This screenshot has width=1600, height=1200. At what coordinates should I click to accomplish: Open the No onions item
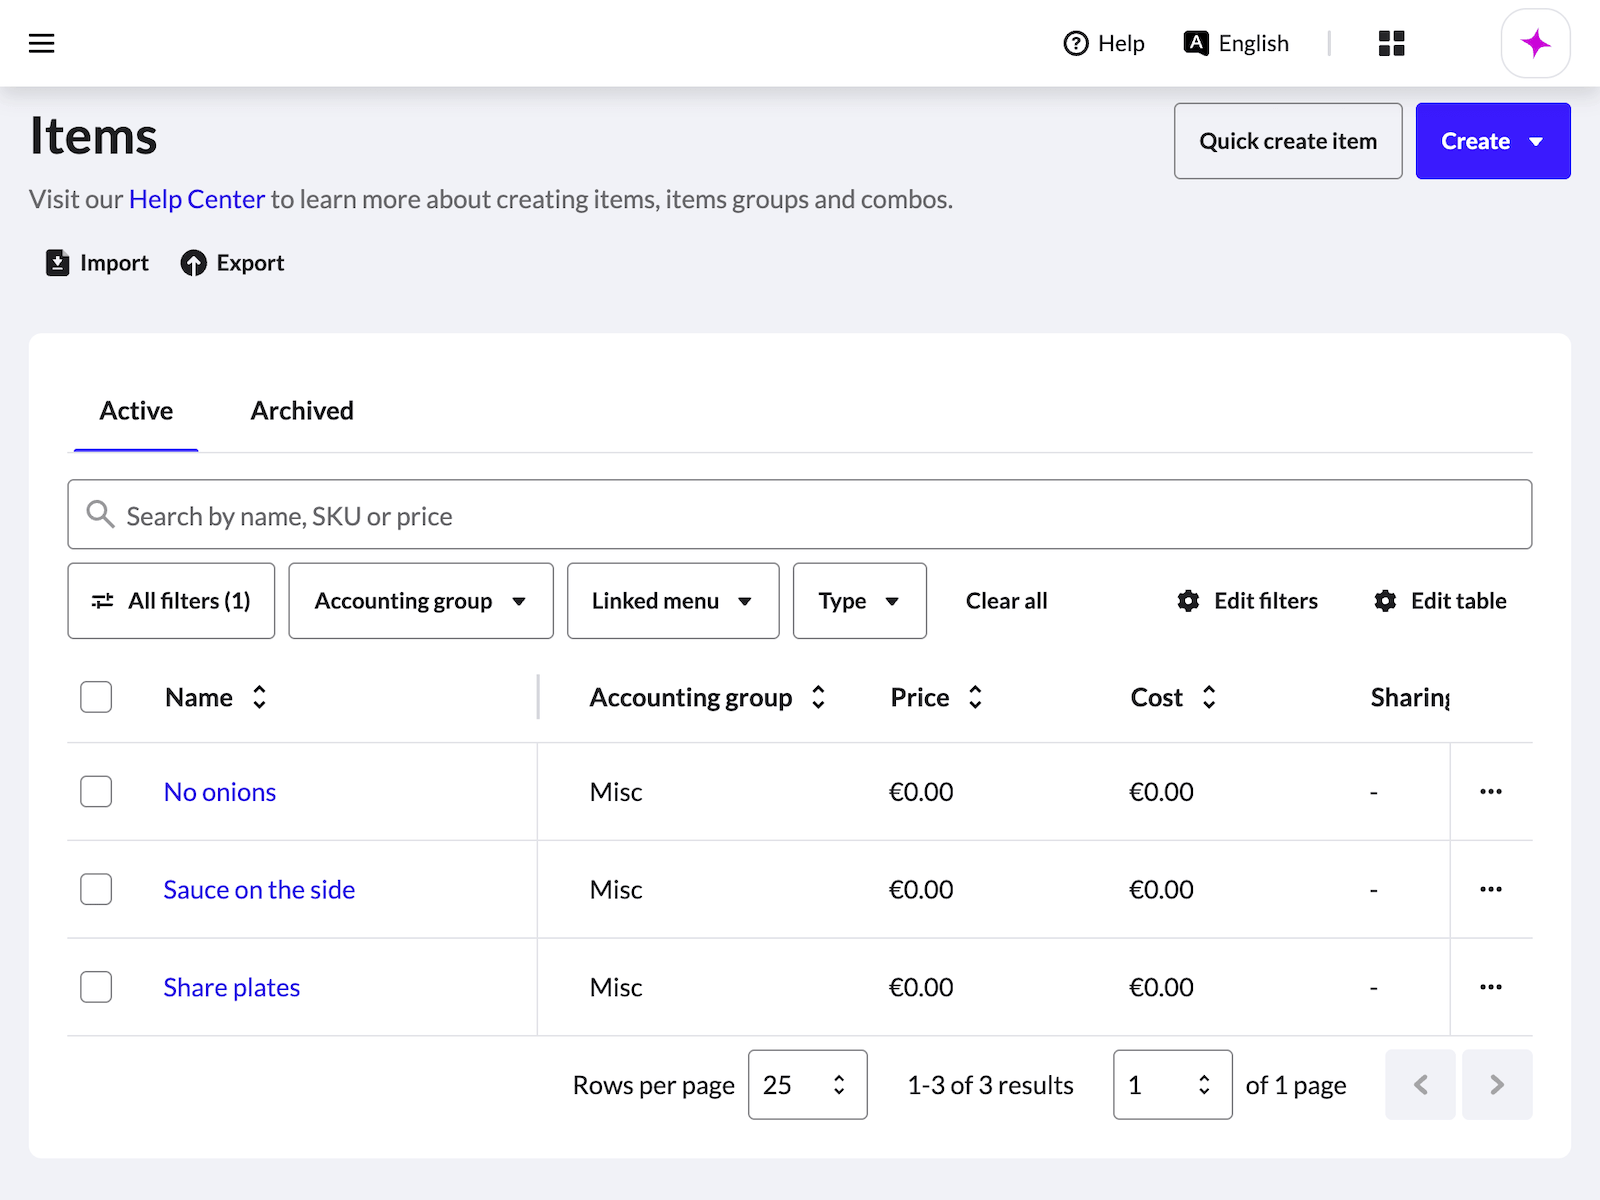click(220, 792)
